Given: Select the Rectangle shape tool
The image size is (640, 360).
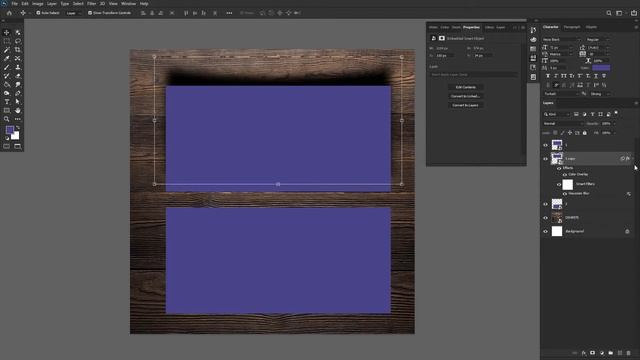Looking at the screenshot, I should coord(7,111).
